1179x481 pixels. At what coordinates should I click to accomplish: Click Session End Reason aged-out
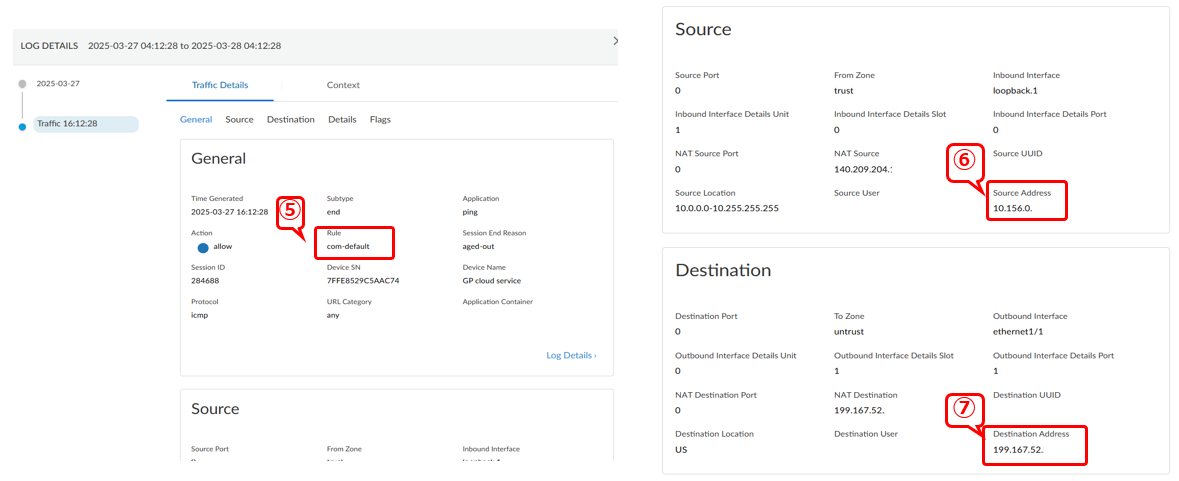point(479,247)
